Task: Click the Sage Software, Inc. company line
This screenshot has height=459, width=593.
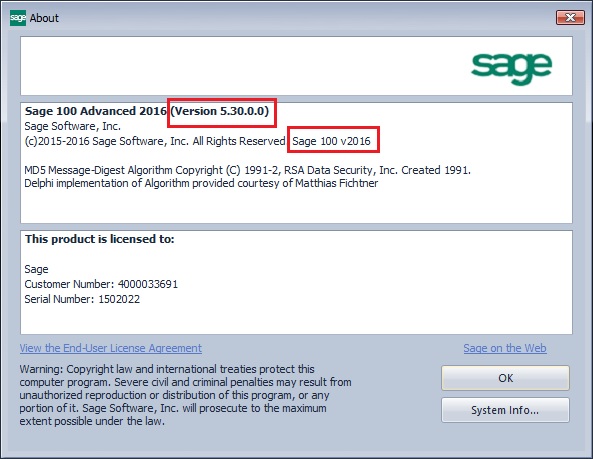Action: point(73,126)
